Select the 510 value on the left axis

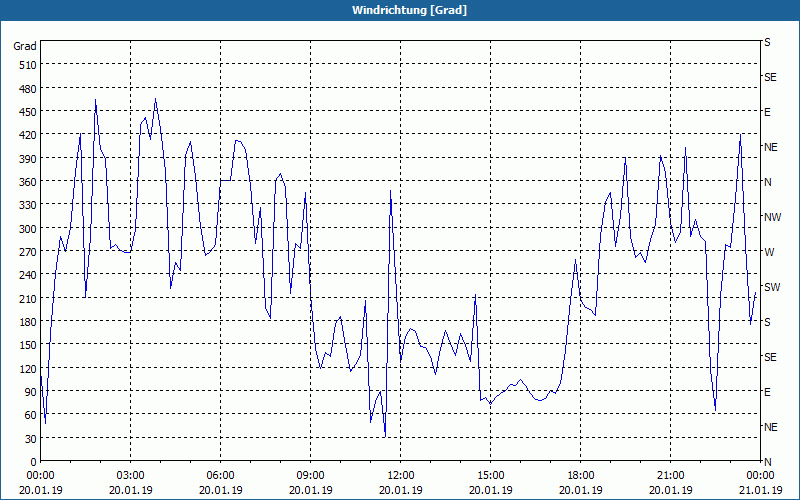(x=28, y=65)
